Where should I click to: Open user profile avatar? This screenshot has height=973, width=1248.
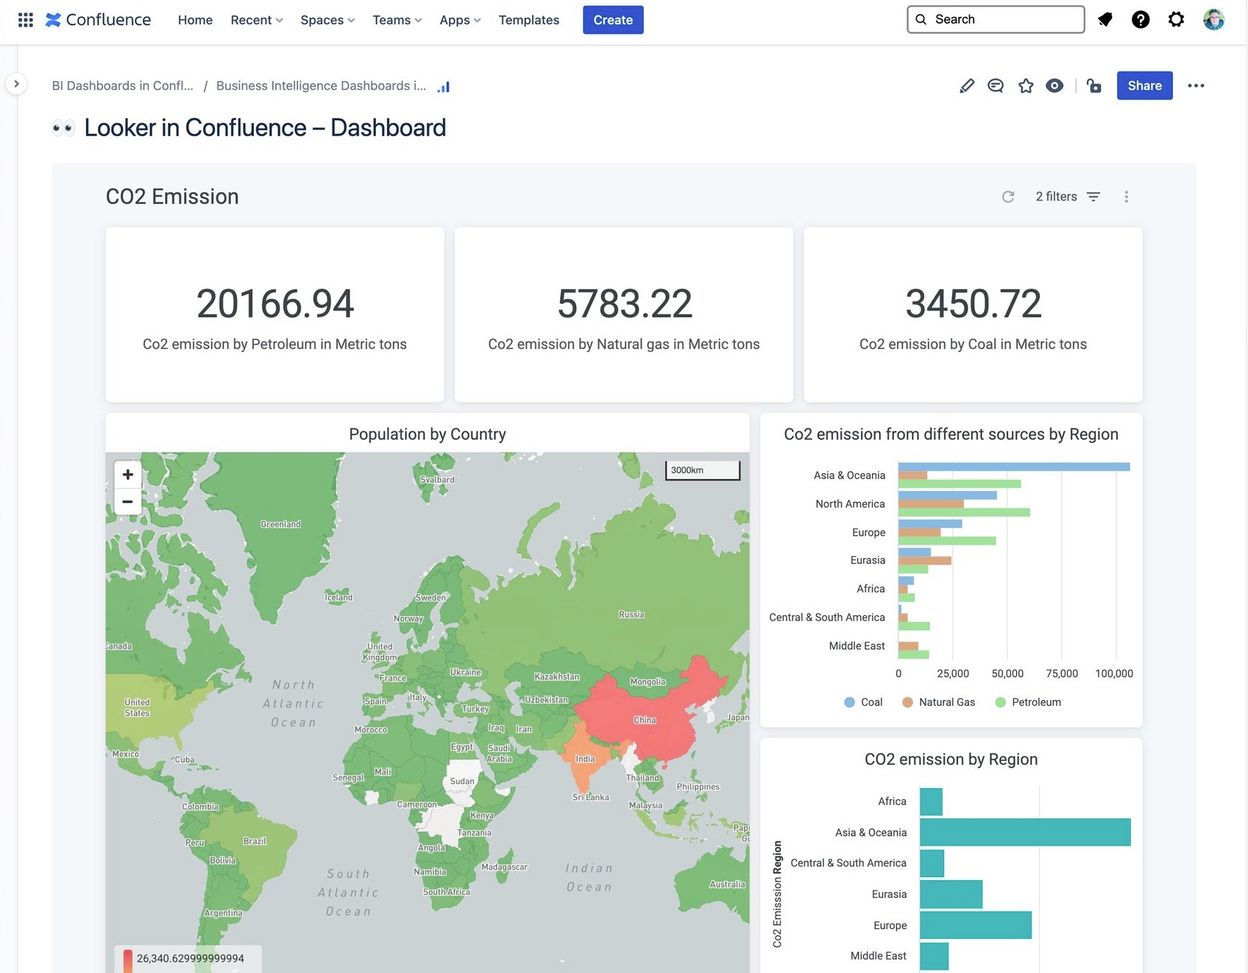click(x=1214, y=19)
